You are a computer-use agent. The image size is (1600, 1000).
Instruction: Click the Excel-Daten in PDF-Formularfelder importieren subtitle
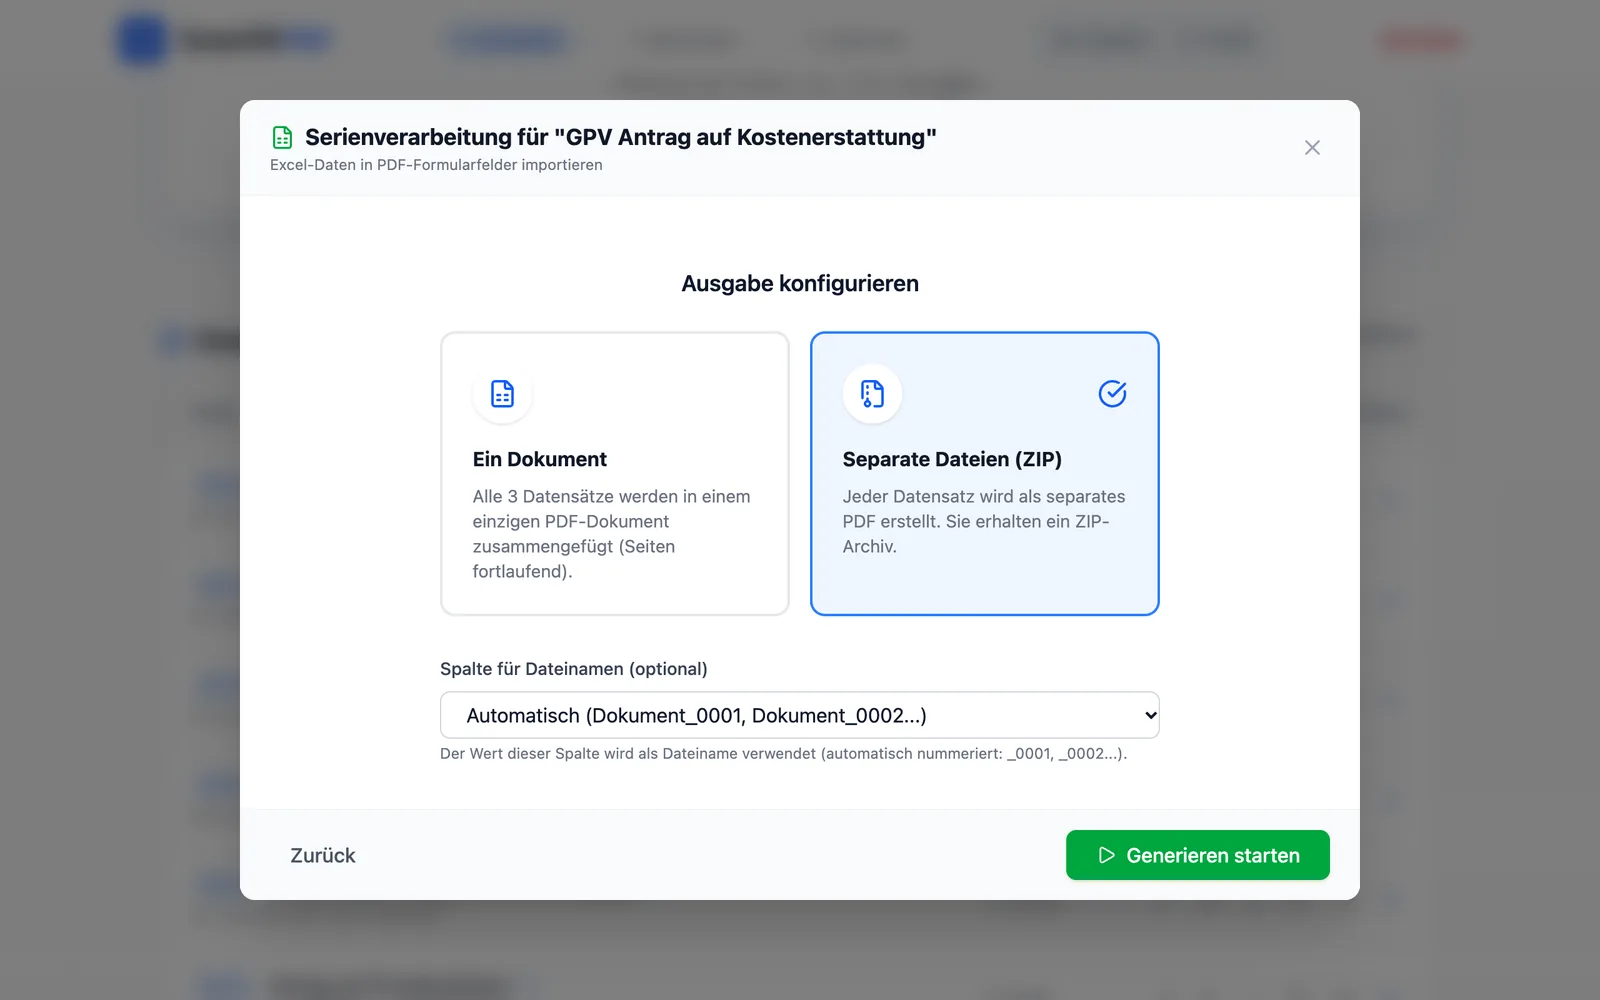(436, 165)
